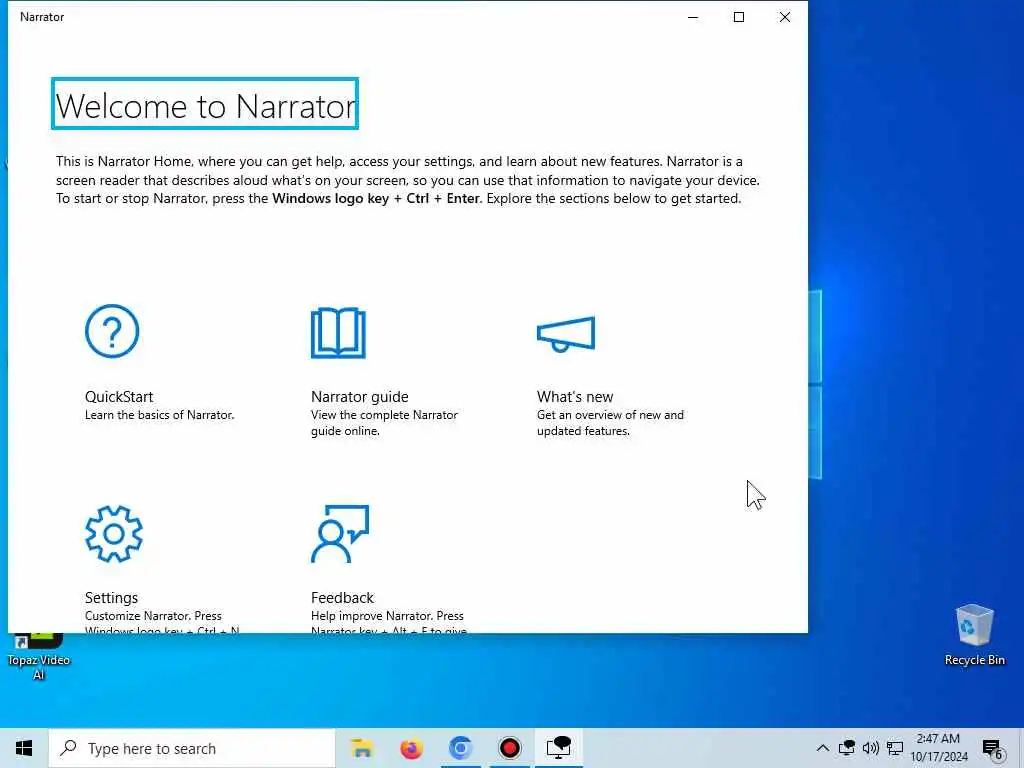The width and height of the screenshot is (1024, 768).
Task: Select the Recycle Bin desktop icon
Action: tap(974, 635)
